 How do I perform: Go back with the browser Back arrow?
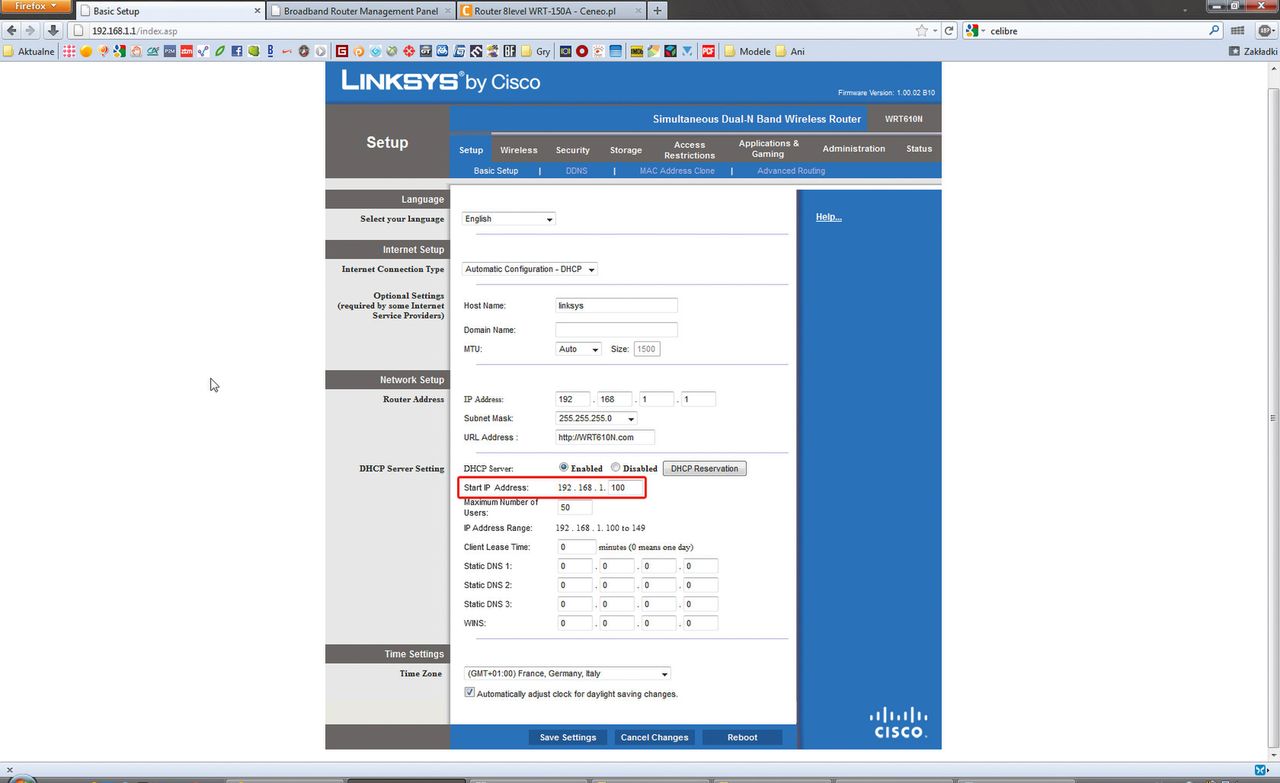pos(12,31)
